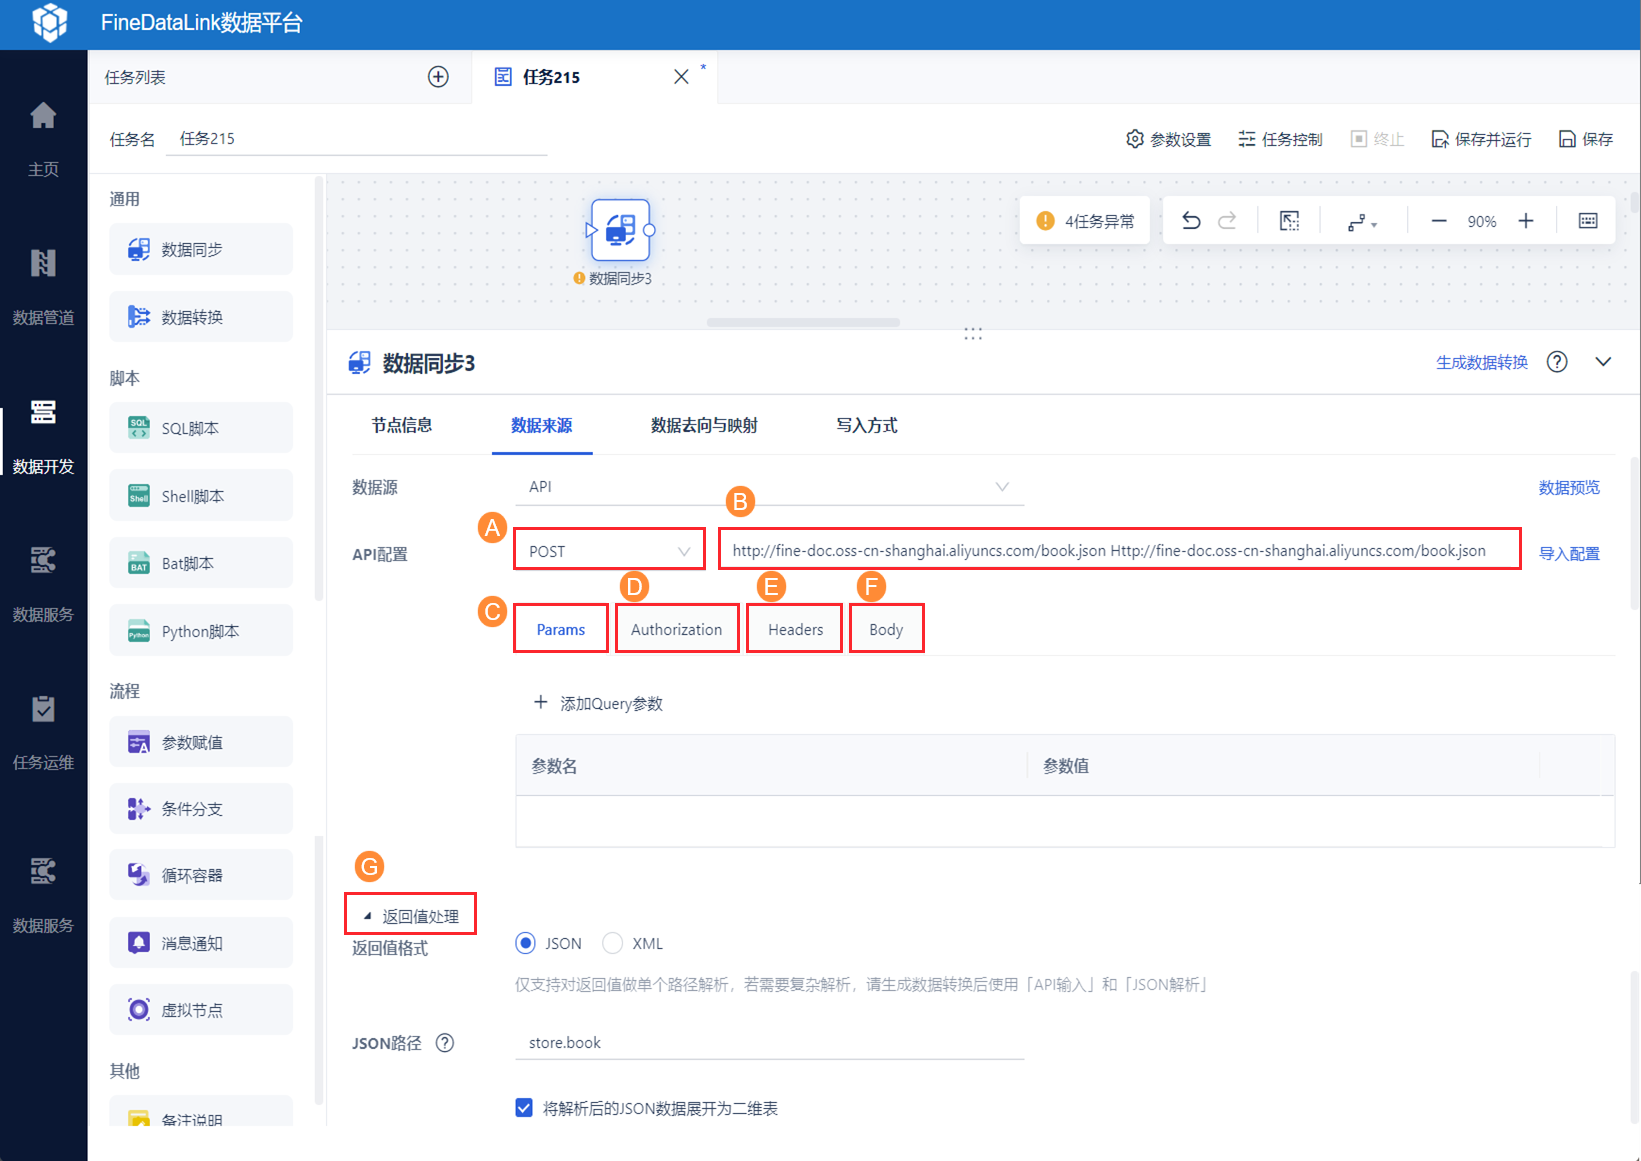Click the FineDataLink logo icon
Viewport: 1641px width, 1161px height.
tap(49, 23)
